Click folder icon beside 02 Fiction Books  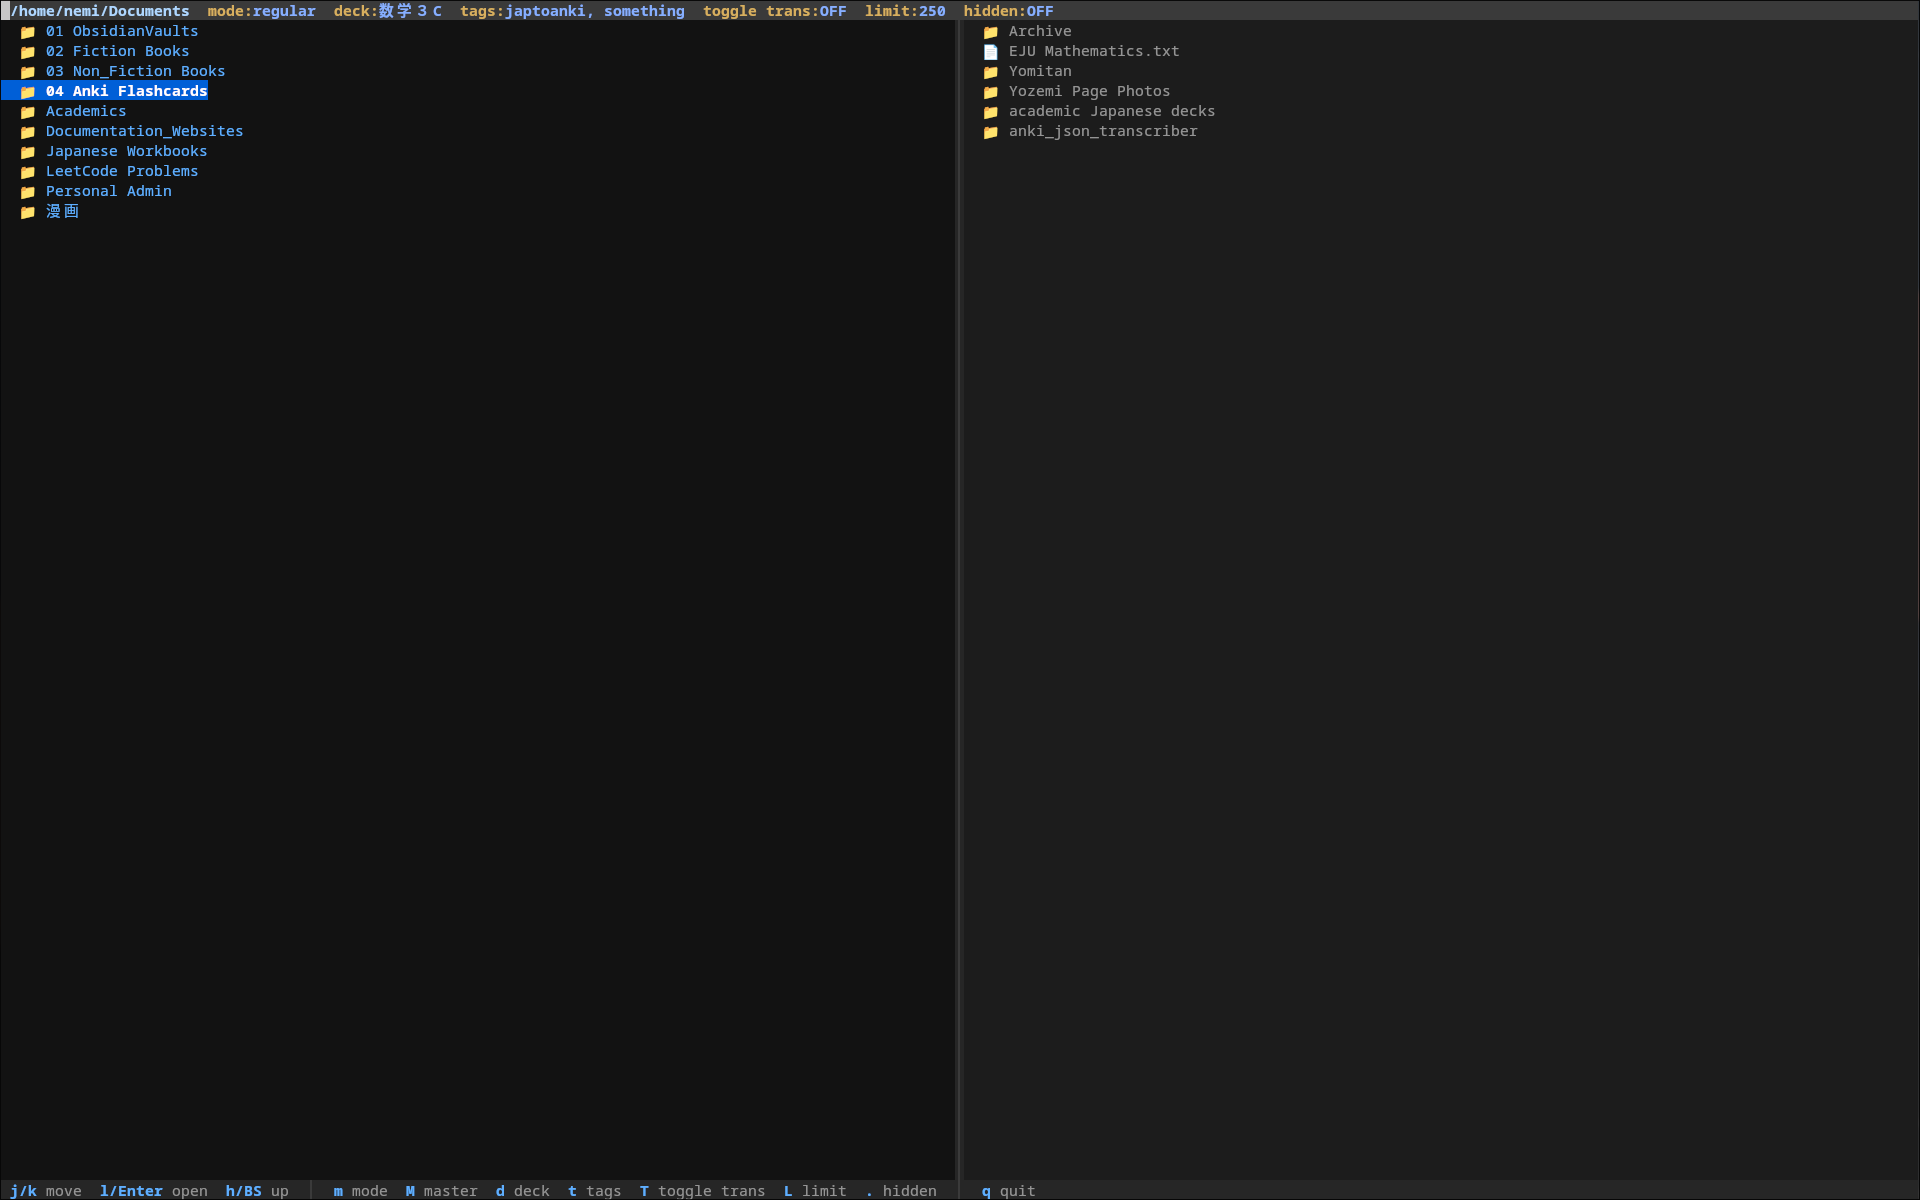(28, 52)
